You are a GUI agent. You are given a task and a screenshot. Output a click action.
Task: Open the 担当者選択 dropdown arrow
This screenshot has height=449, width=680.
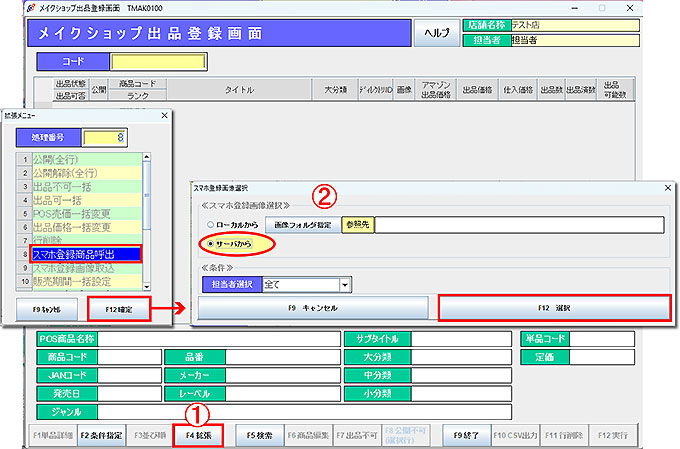pos(345,284)
